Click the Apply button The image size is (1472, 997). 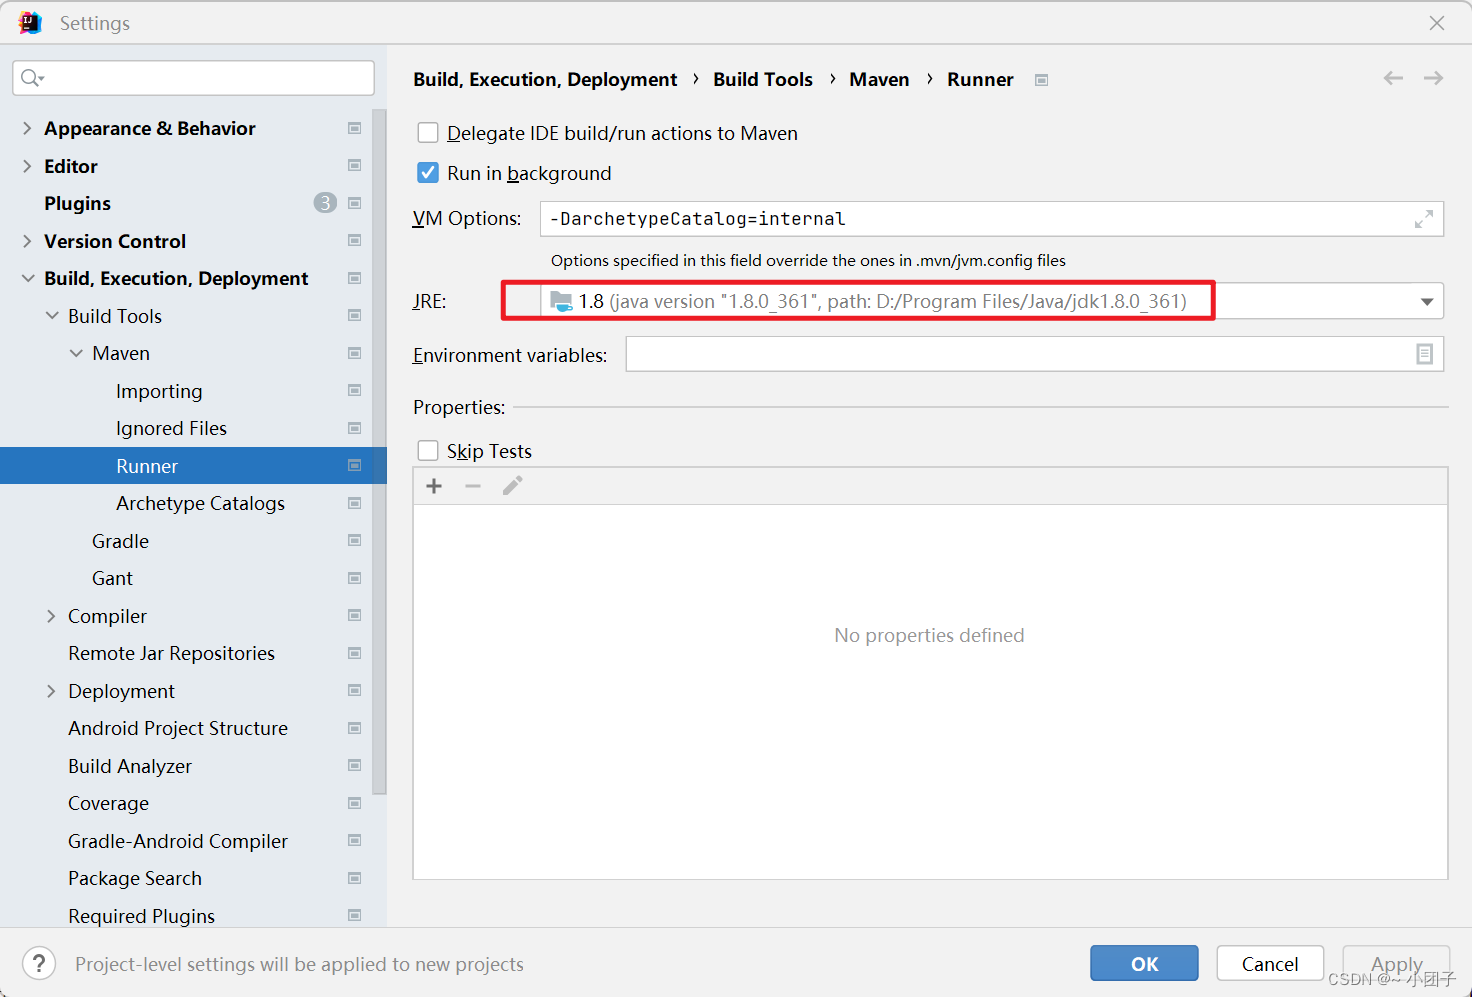point(1396,963)
